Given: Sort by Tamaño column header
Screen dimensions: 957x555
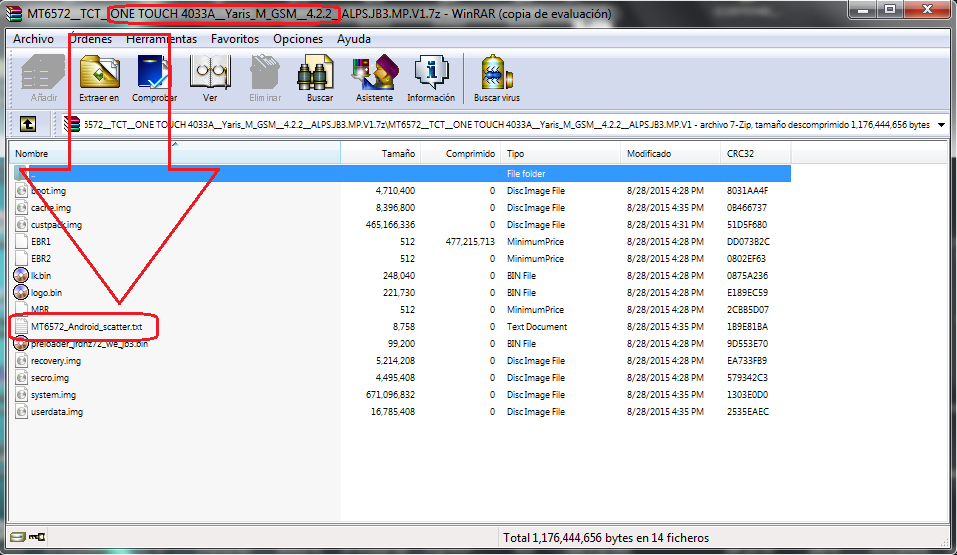Looking at the screenshot, I should click(381, 153).
